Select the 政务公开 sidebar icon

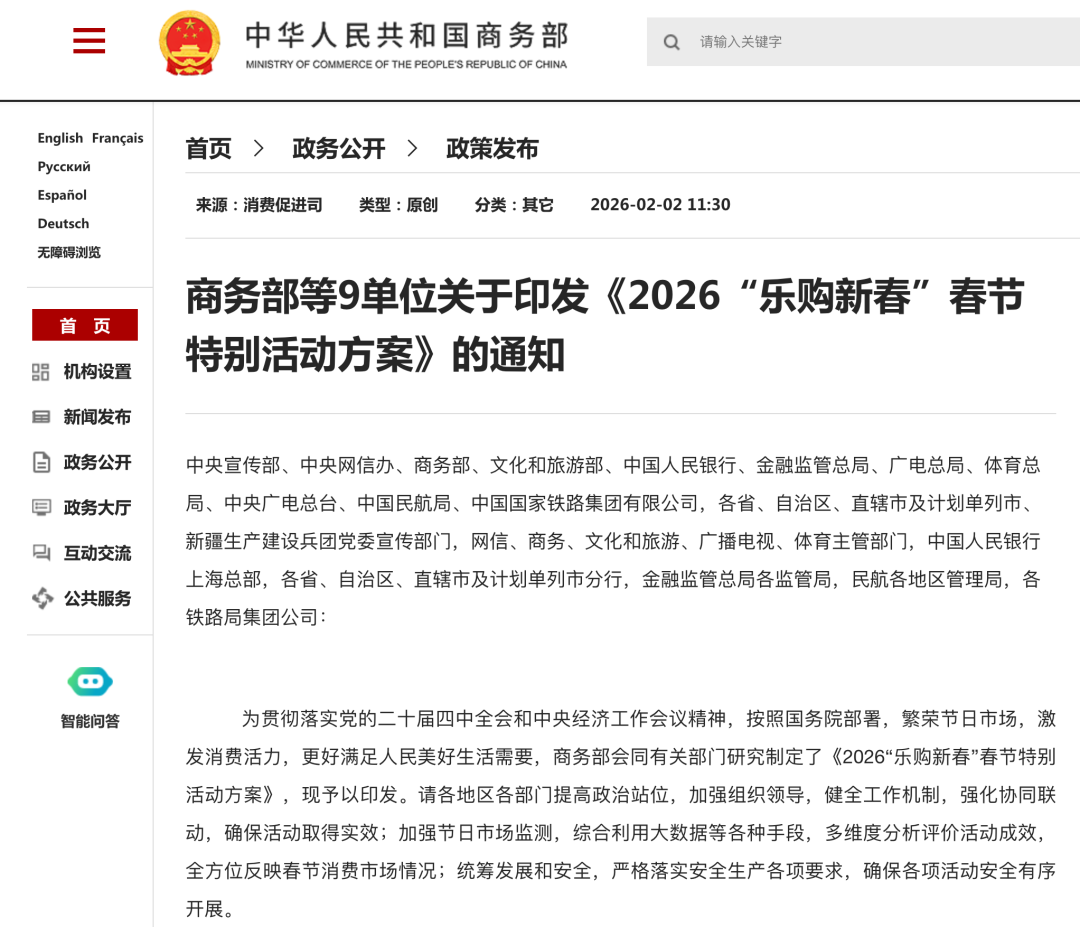(x=40, y=462)
